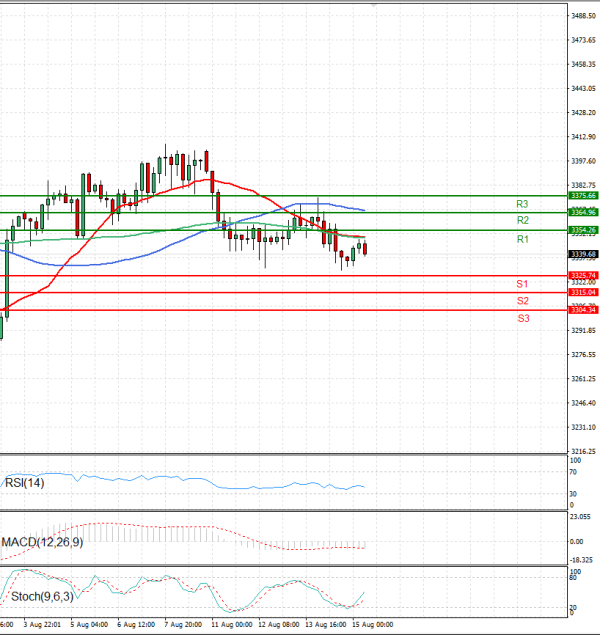Click the 3216.25 price scale value

pyautogui.click(x=583, y=451)
